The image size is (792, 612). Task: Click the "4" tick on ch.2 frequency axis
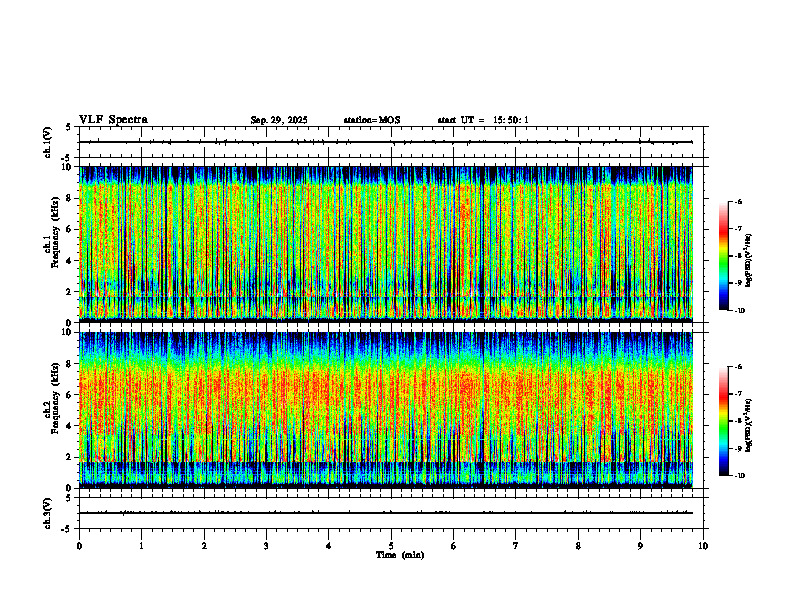[70, 426]
